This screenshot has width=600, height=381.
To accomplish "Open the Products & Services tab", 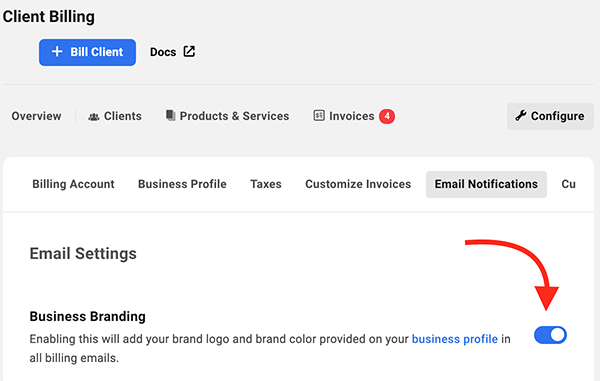I will click(x=227, y=116).
